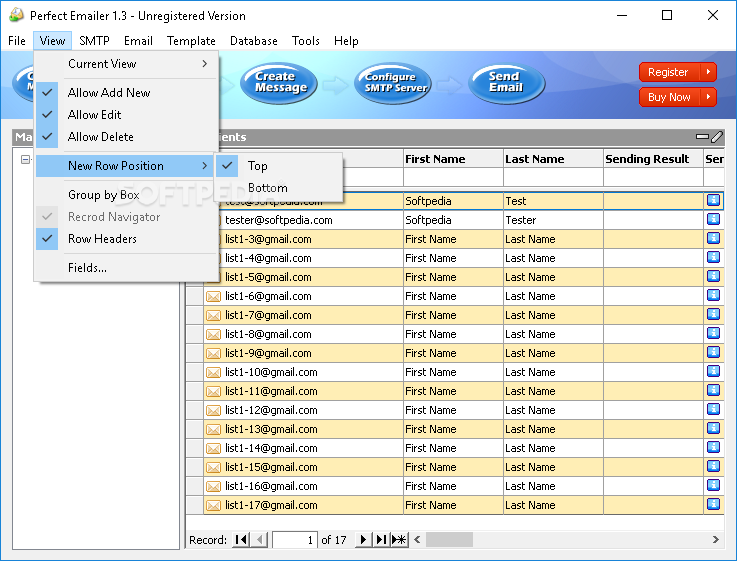Select Bottom new row position

pyautogui.click(x=278, y=188)
